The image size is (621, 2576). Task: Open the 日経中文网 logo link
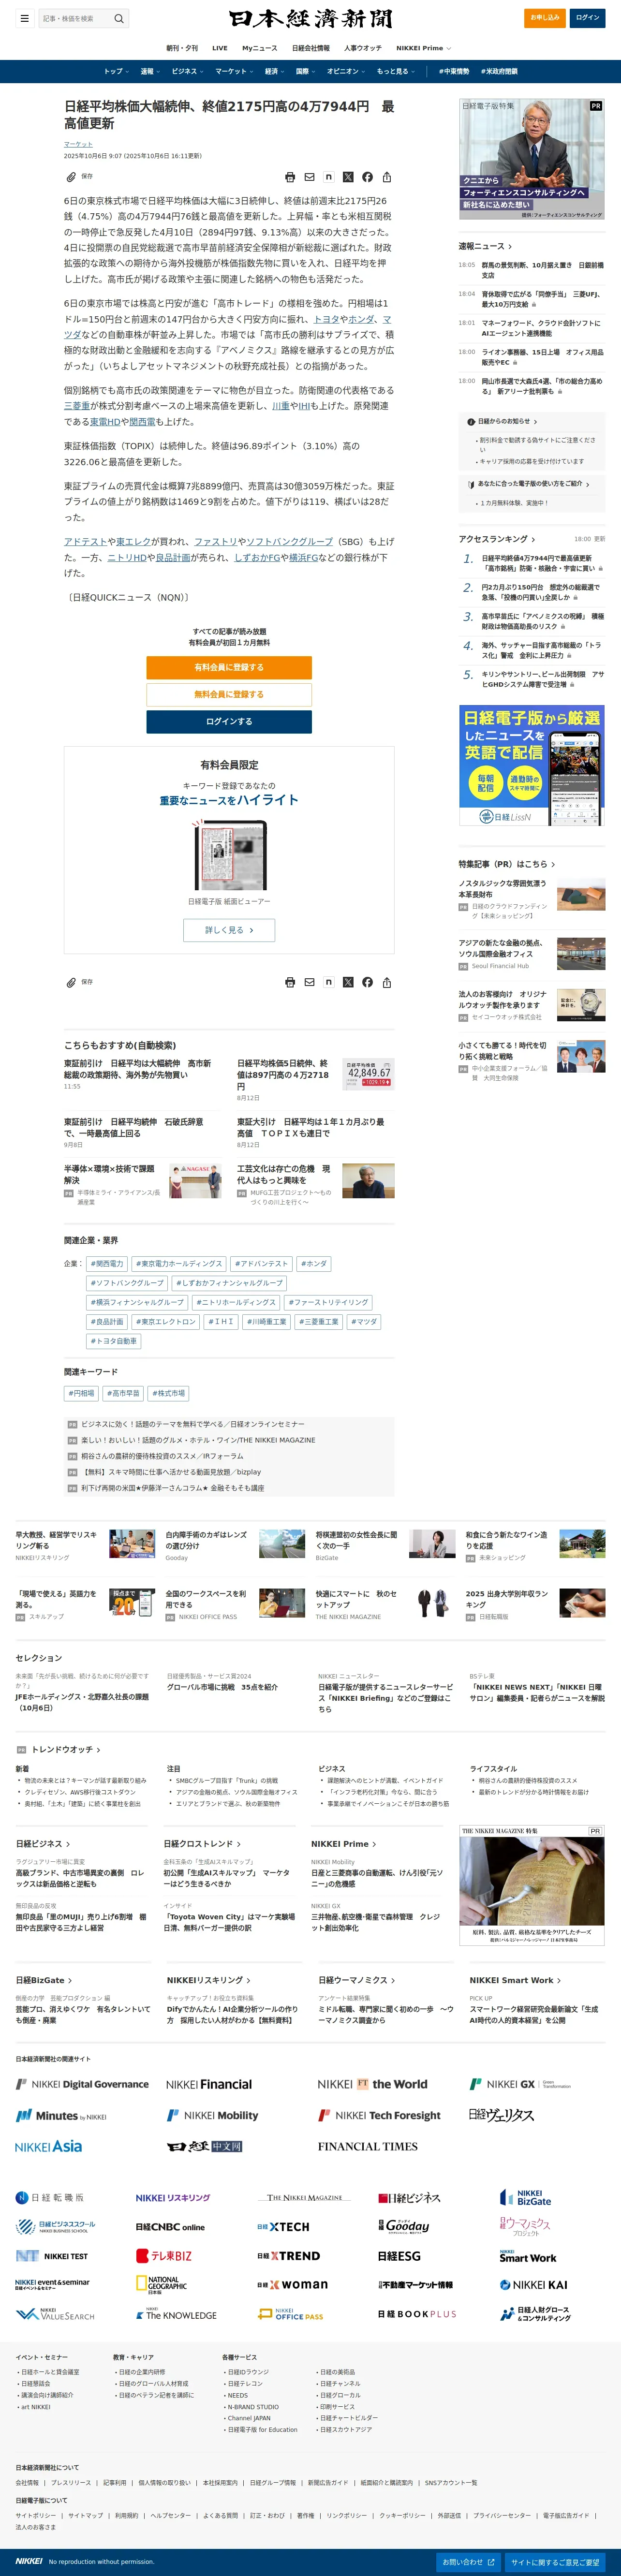point(204,2146)
